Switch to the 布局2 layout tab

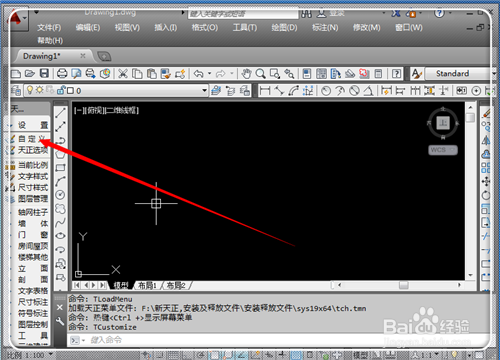point(176,286)
